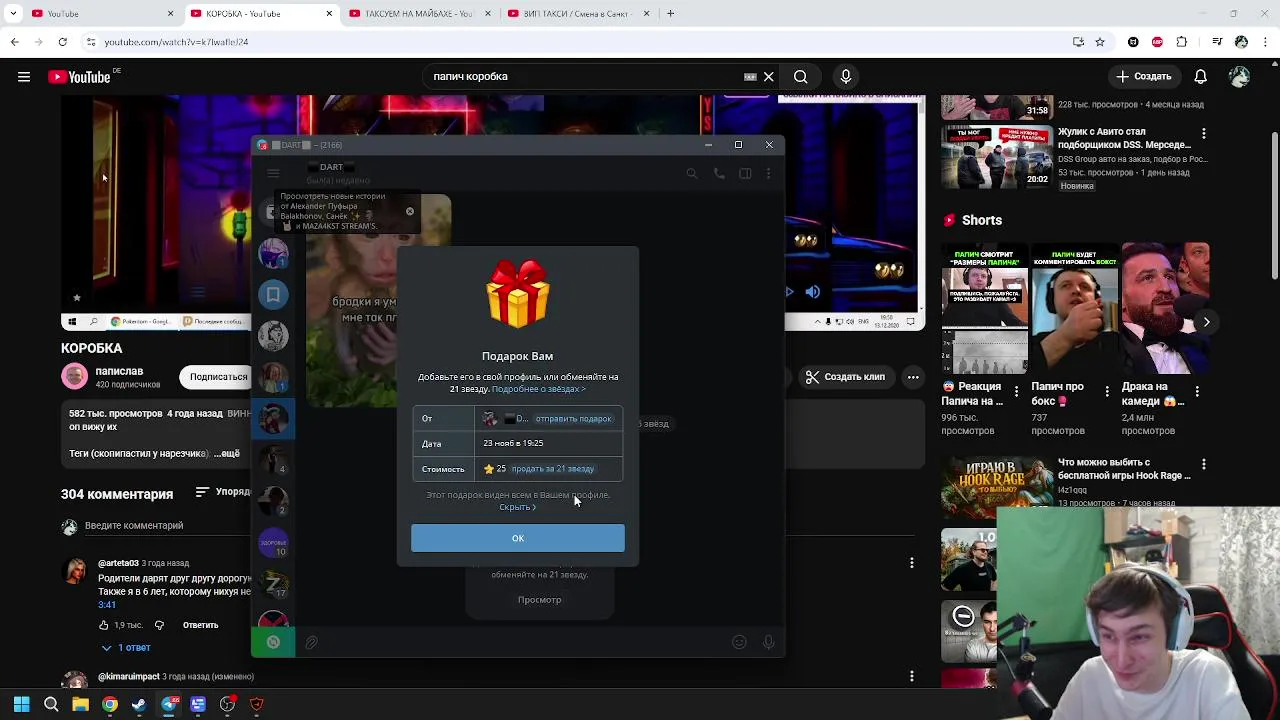This screenshot has width=1280, height=720.
Task: Open YouTube guide hamburger menu
Action: 24,76
